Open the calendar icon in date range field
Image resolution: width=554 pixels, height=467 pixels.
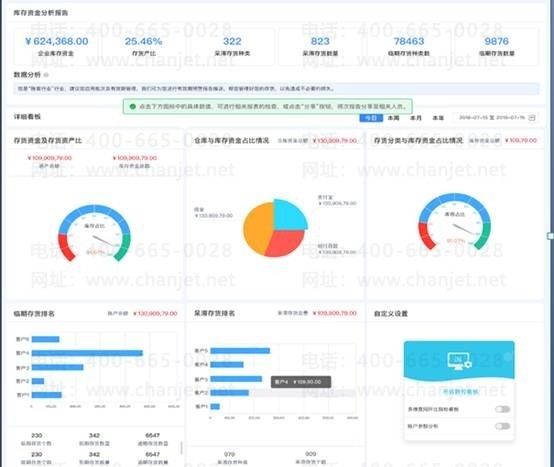tap(531, 118)
